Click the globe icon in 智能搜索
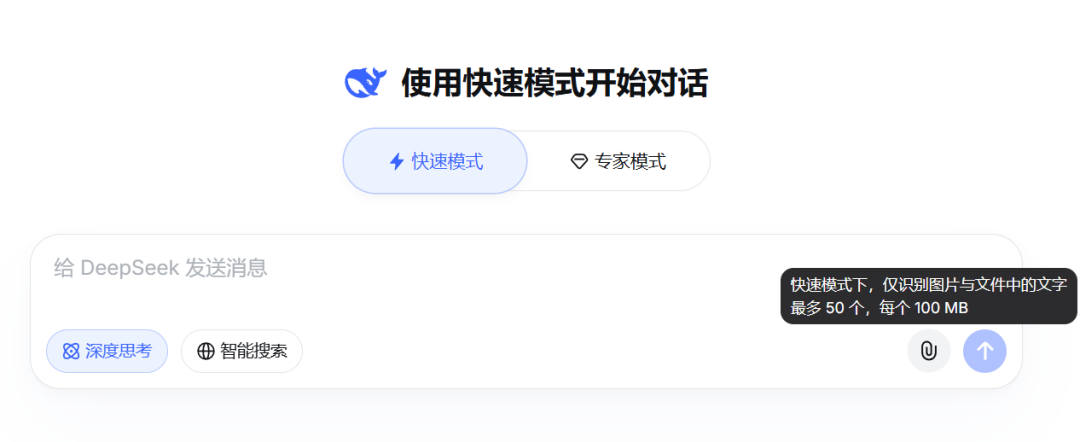 point(206,351)
